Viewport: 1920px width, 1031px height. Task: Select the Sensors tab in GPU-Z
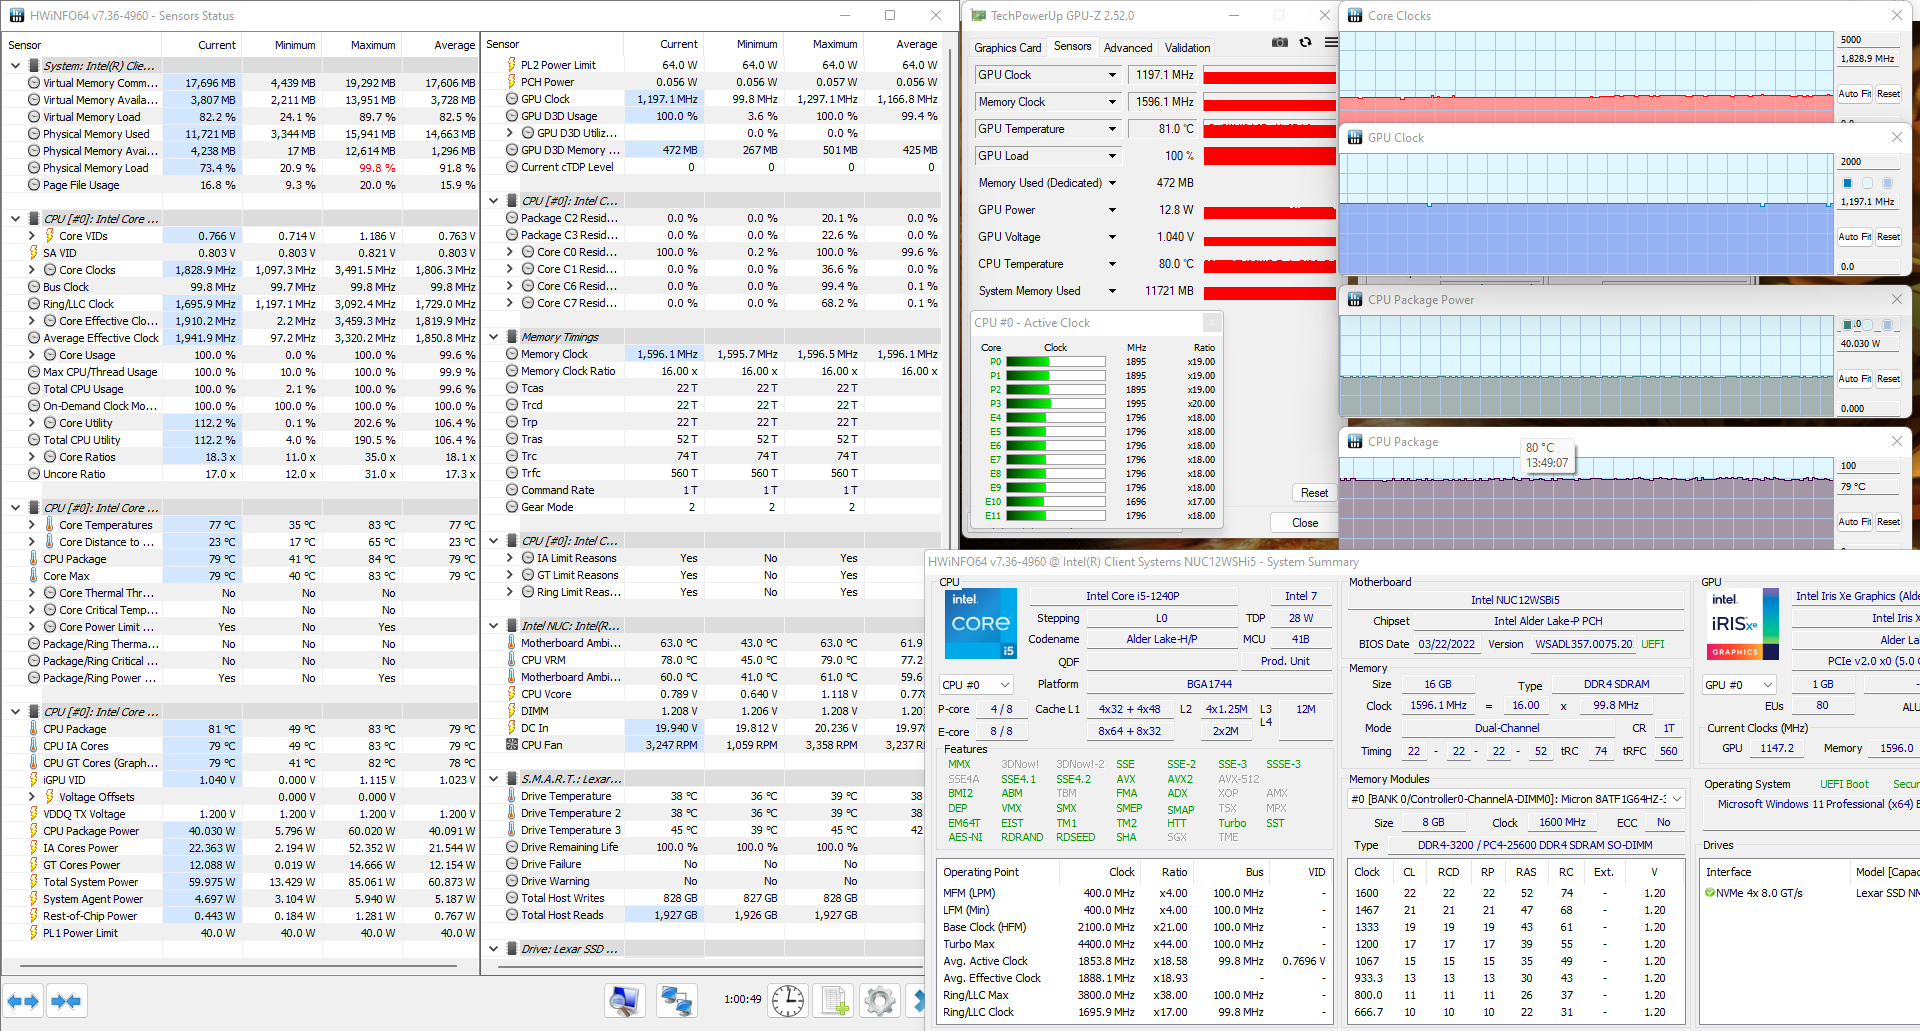pos(1072,47)
